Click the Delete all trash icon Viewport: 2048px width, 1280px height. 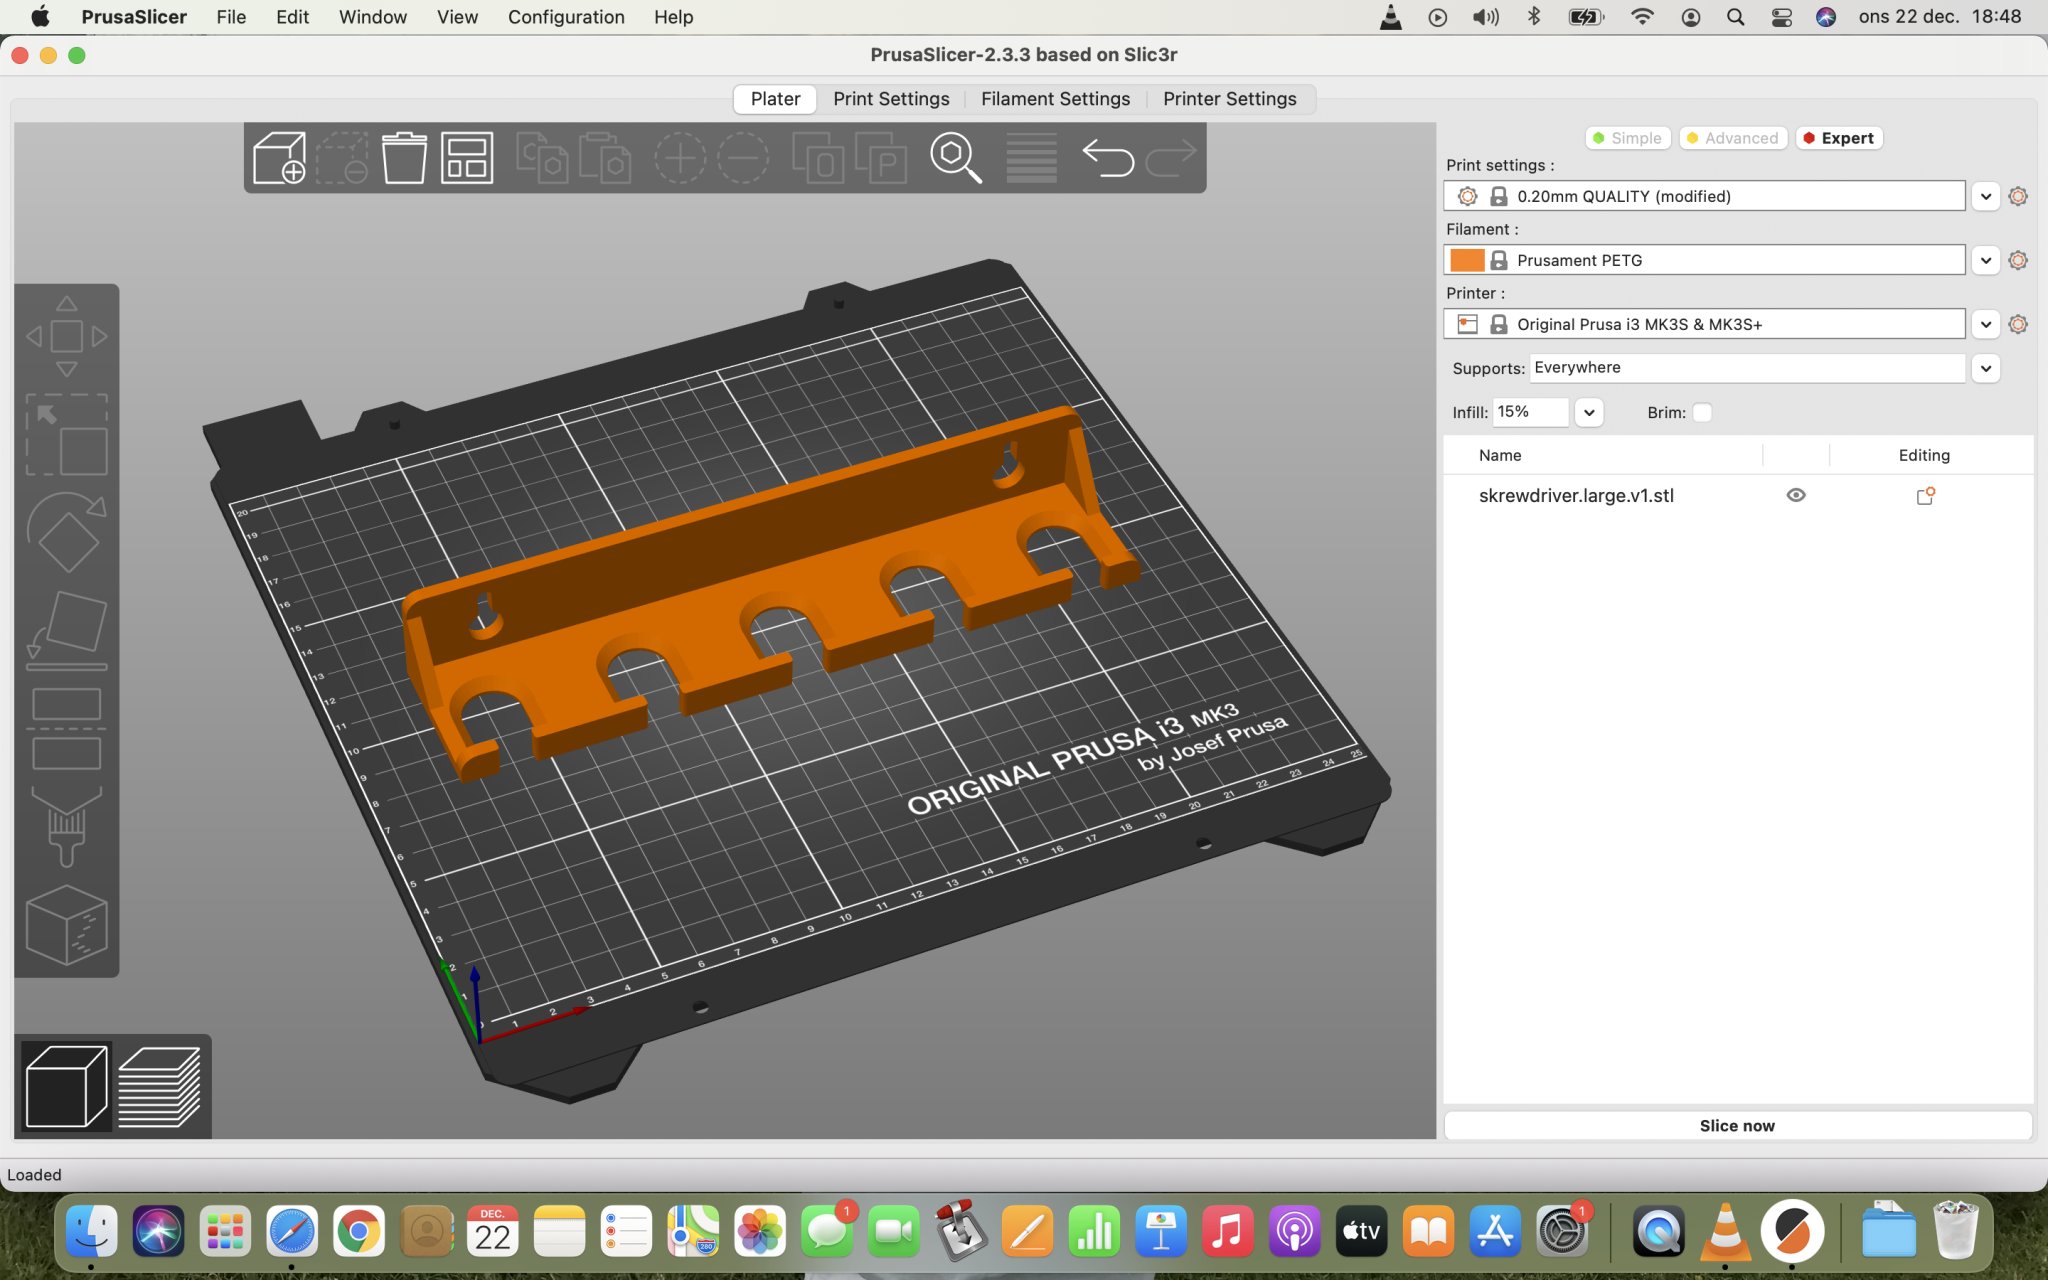click(x=404, y=158)
